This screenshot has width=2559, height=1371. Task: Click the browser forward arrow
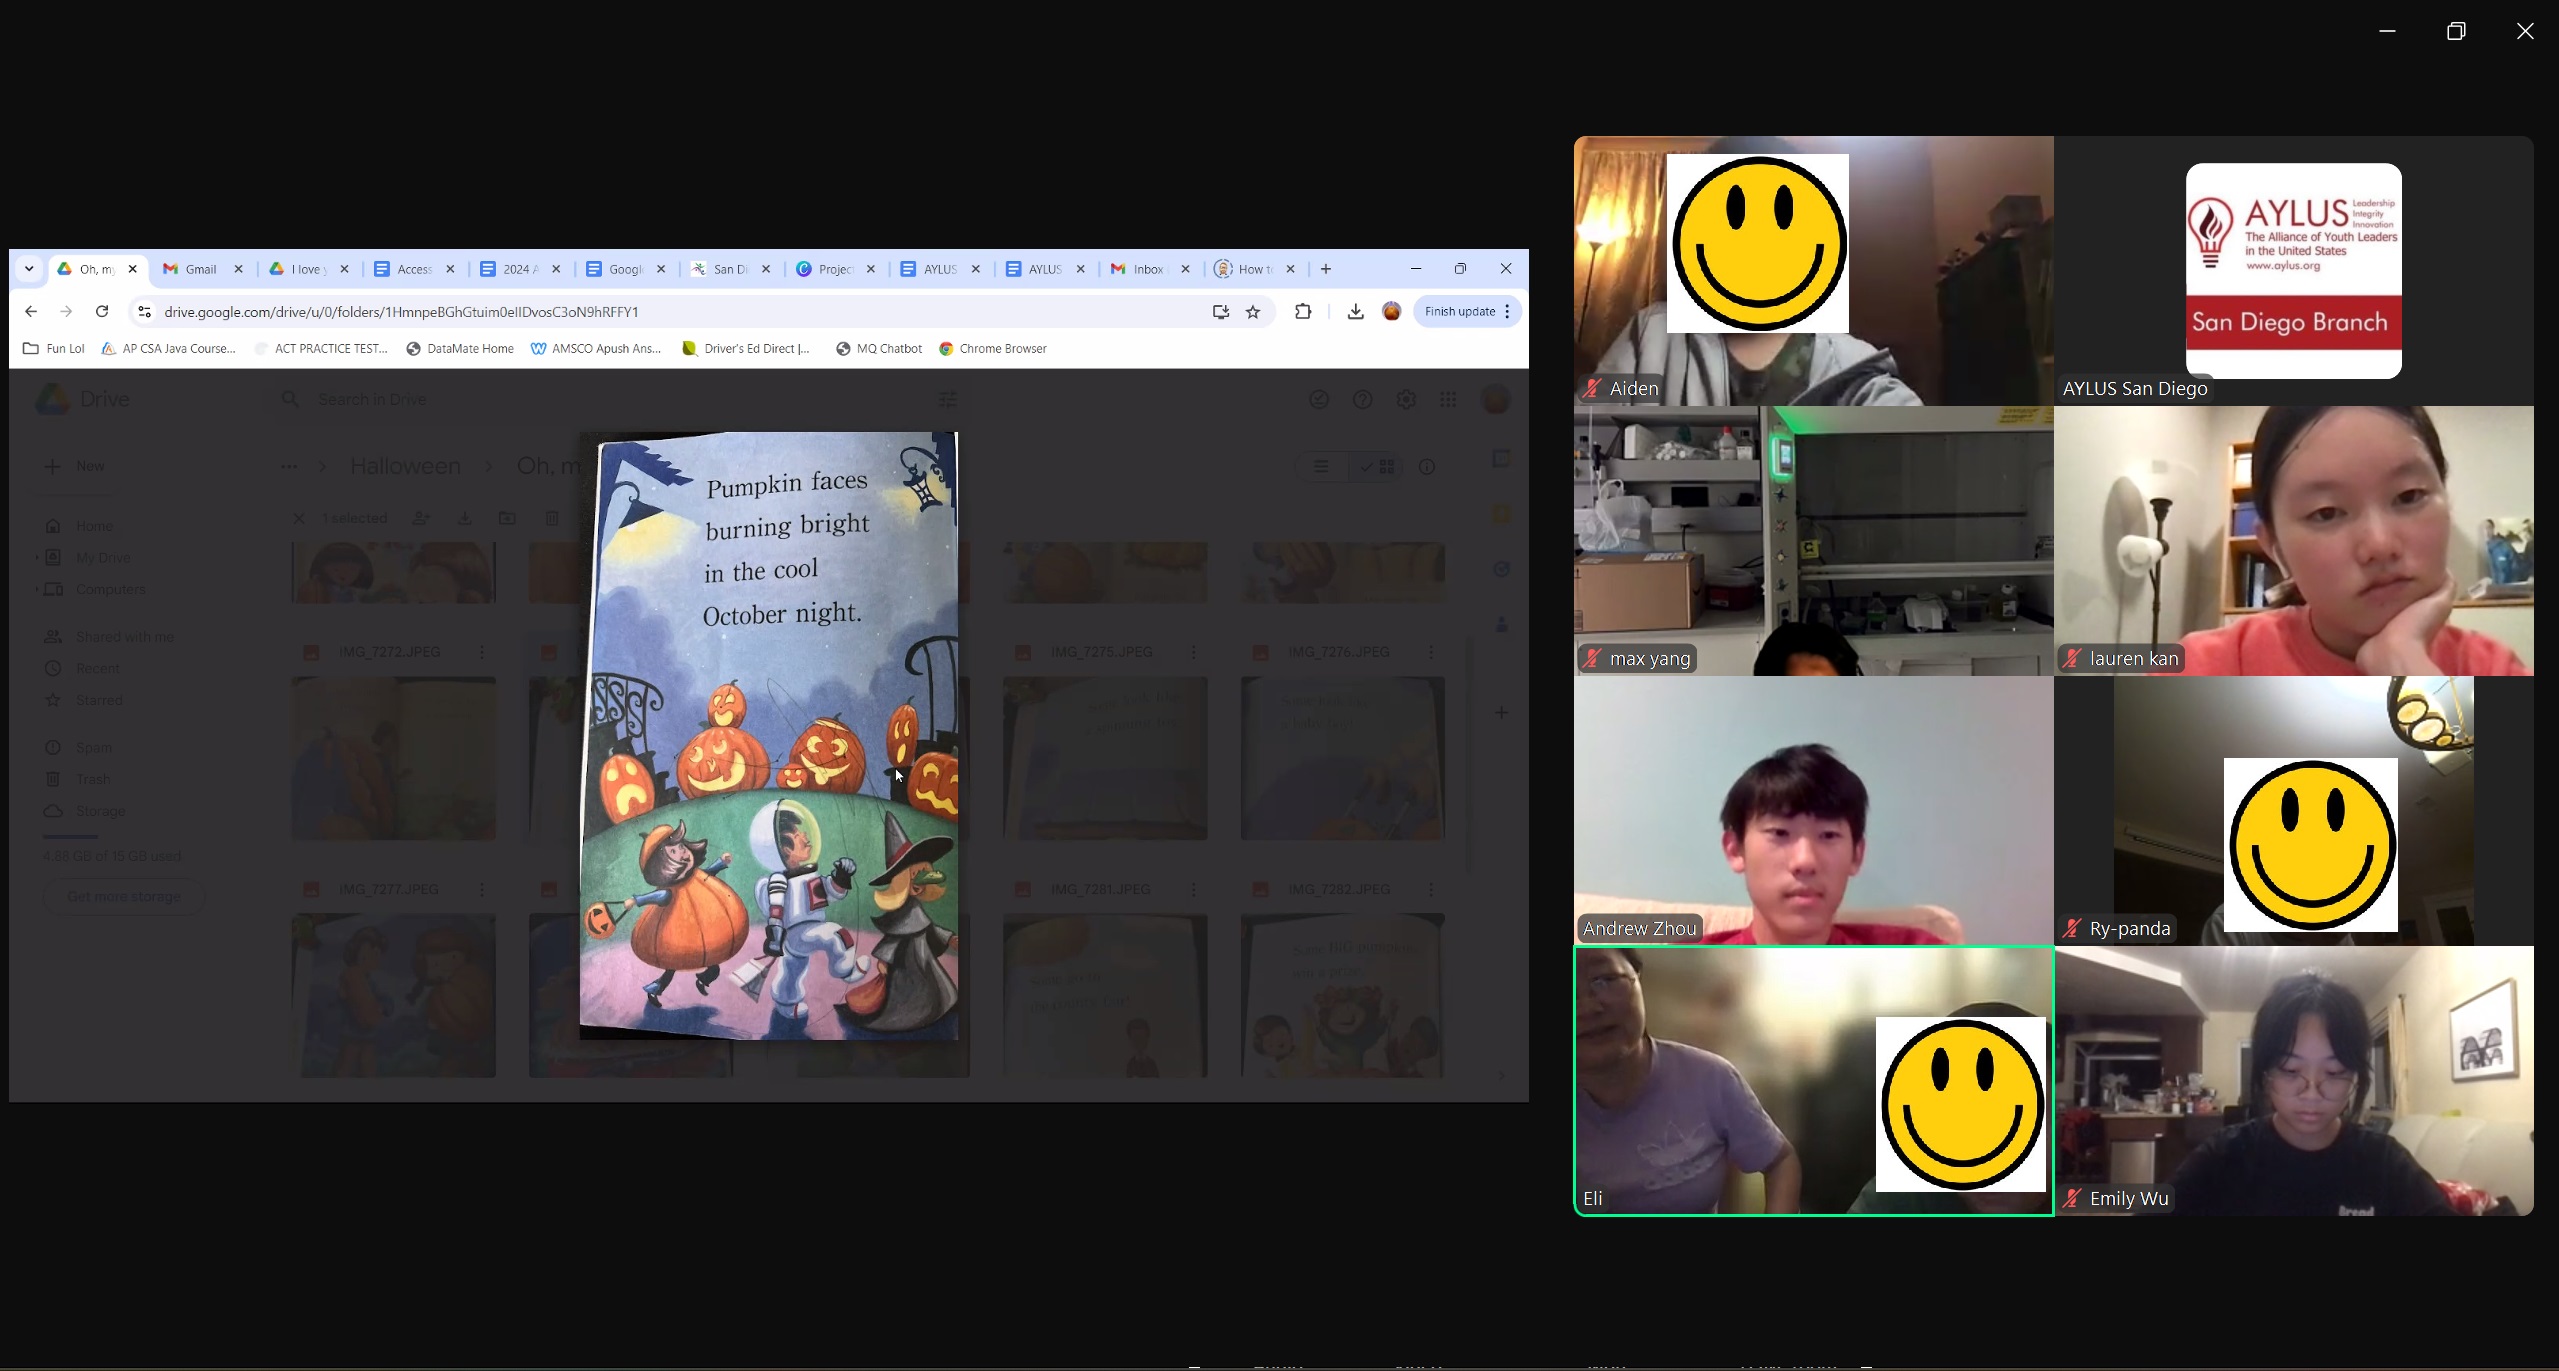click(66, 312)
